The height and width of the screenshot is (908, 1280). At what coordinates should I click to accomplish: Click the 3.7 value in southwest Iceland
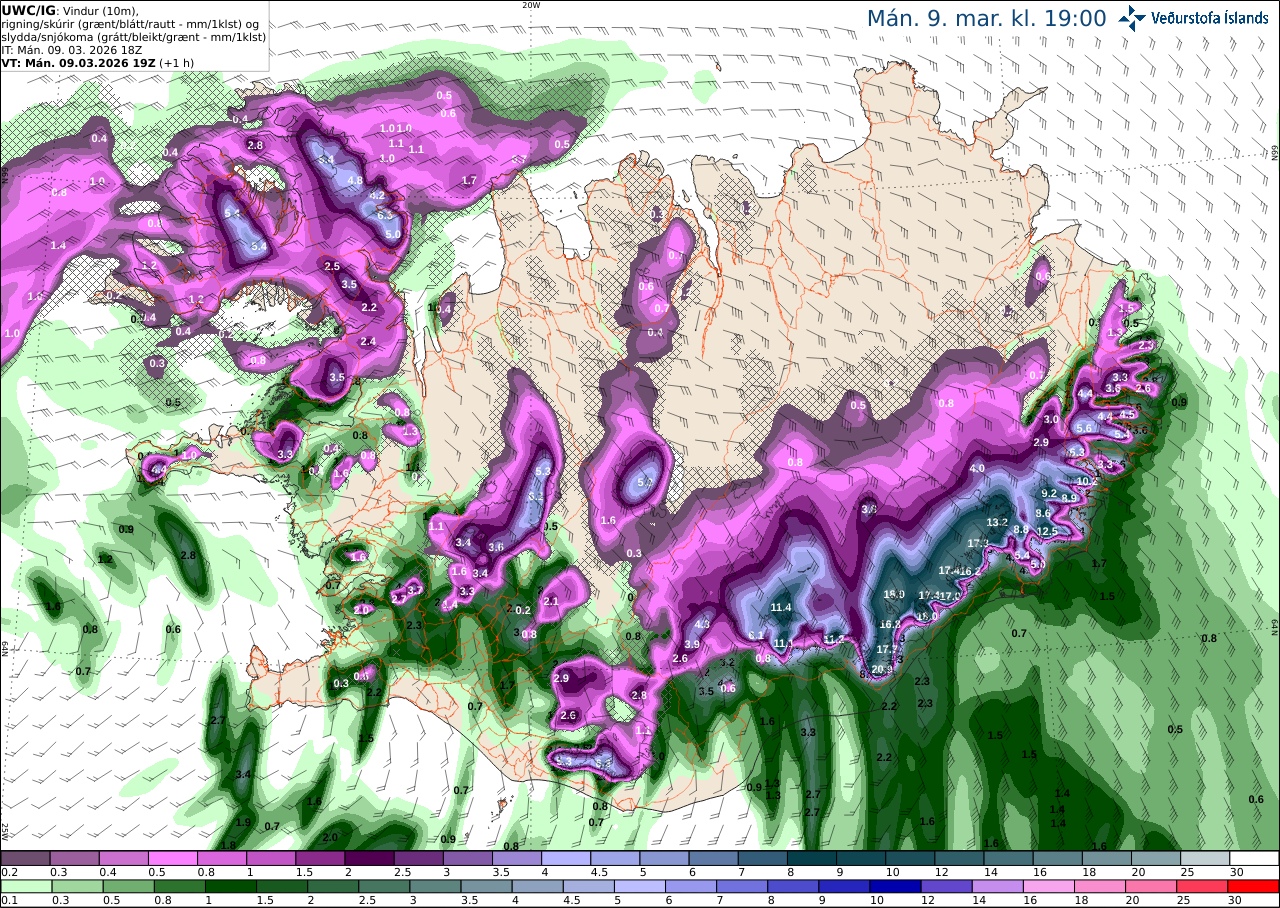415,590
